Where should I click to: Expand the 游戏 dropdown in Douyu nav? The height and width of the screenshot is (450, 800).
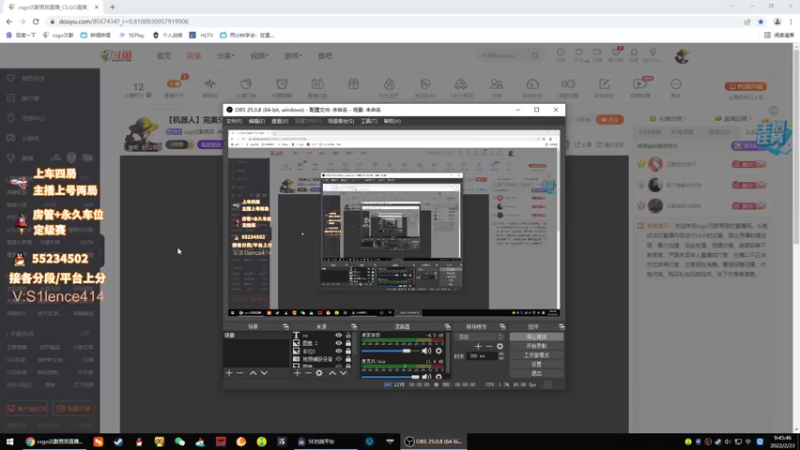pos(293,56)
